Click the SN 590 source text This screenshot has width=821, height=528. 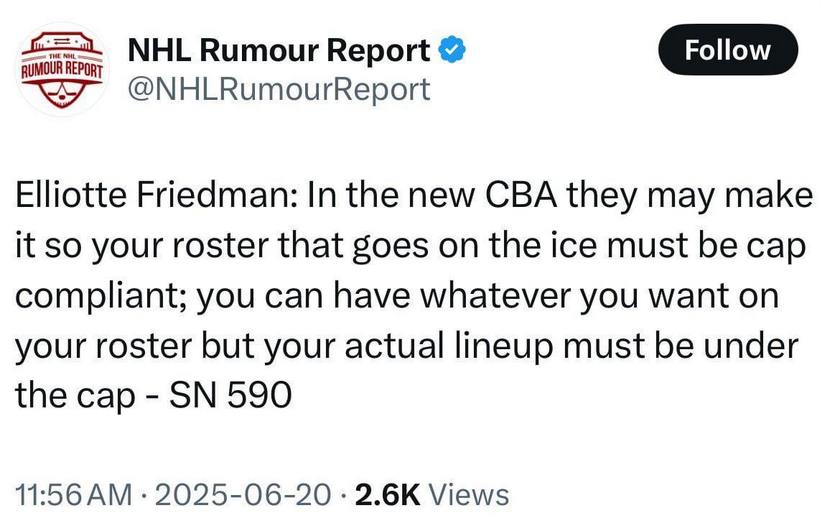230,395
